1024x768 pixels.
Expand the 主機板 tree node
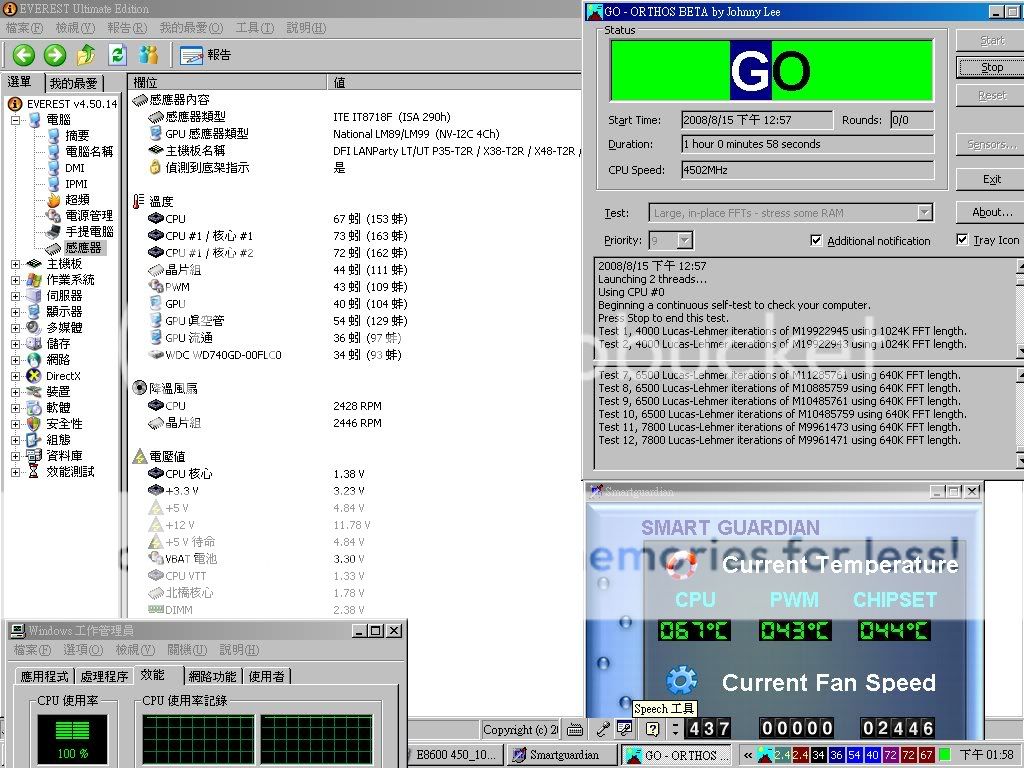click(16, 264)
